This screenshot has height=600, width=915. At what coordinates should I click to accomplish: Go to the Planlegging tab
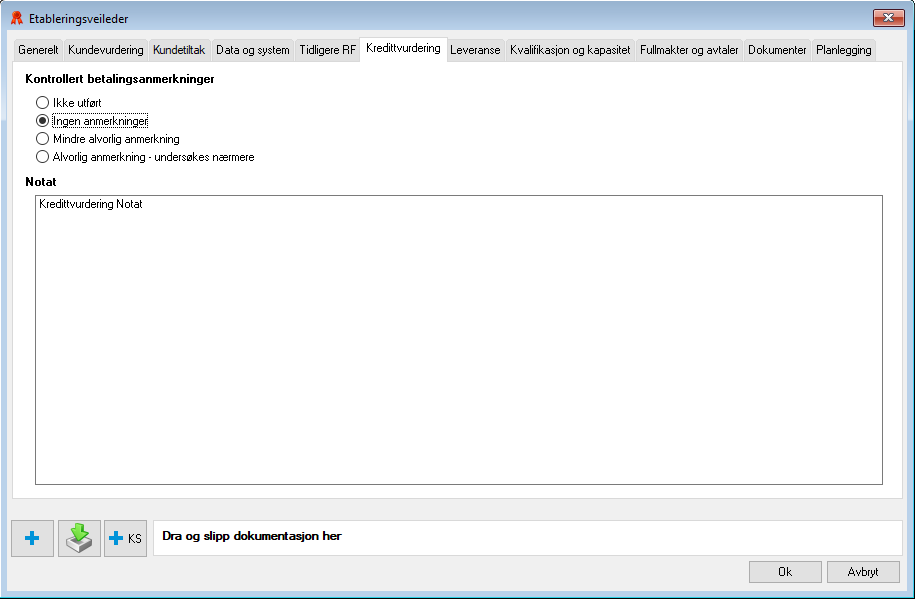[844, 50]
